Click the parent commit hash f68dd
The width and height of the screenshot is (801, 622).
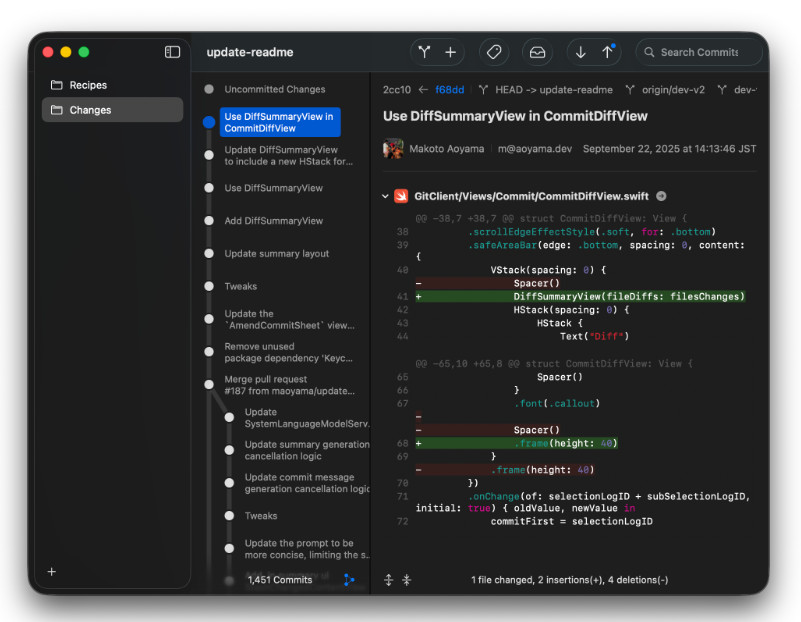pyautogui.click(x=450, y=90)
